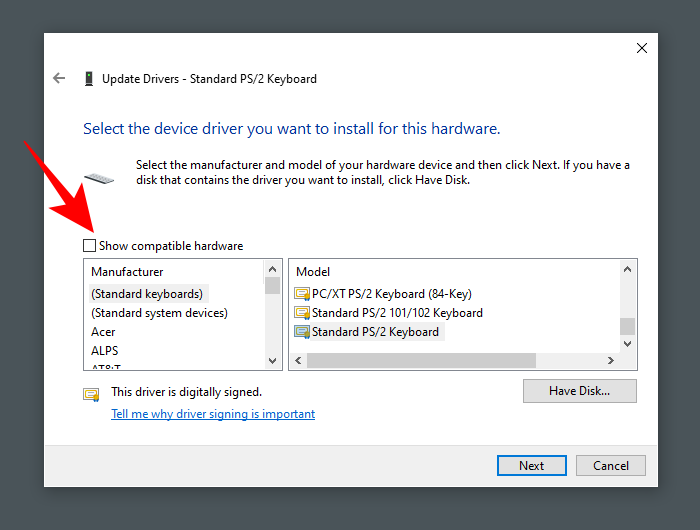The image size is (700, 530).
Task: Open 'Tell me why driver signing is important'
Action: [213, 414]
